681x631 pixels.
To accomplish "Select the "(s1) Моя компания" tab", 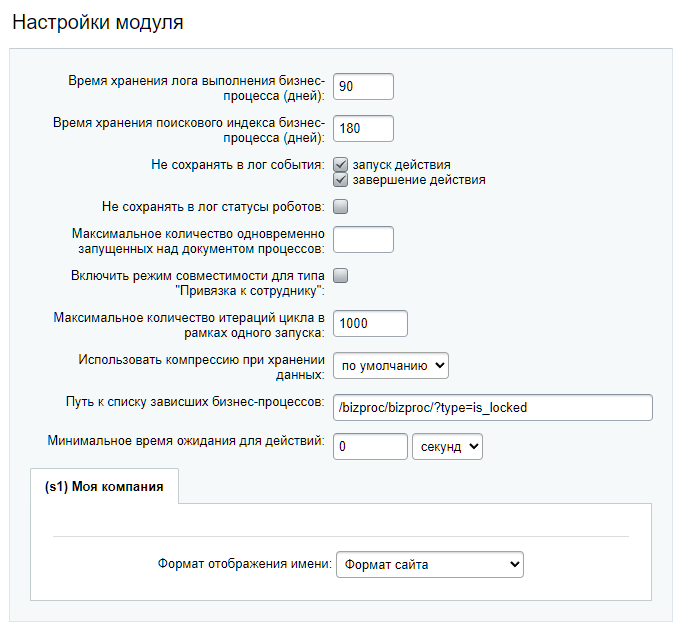I will 104,486.
